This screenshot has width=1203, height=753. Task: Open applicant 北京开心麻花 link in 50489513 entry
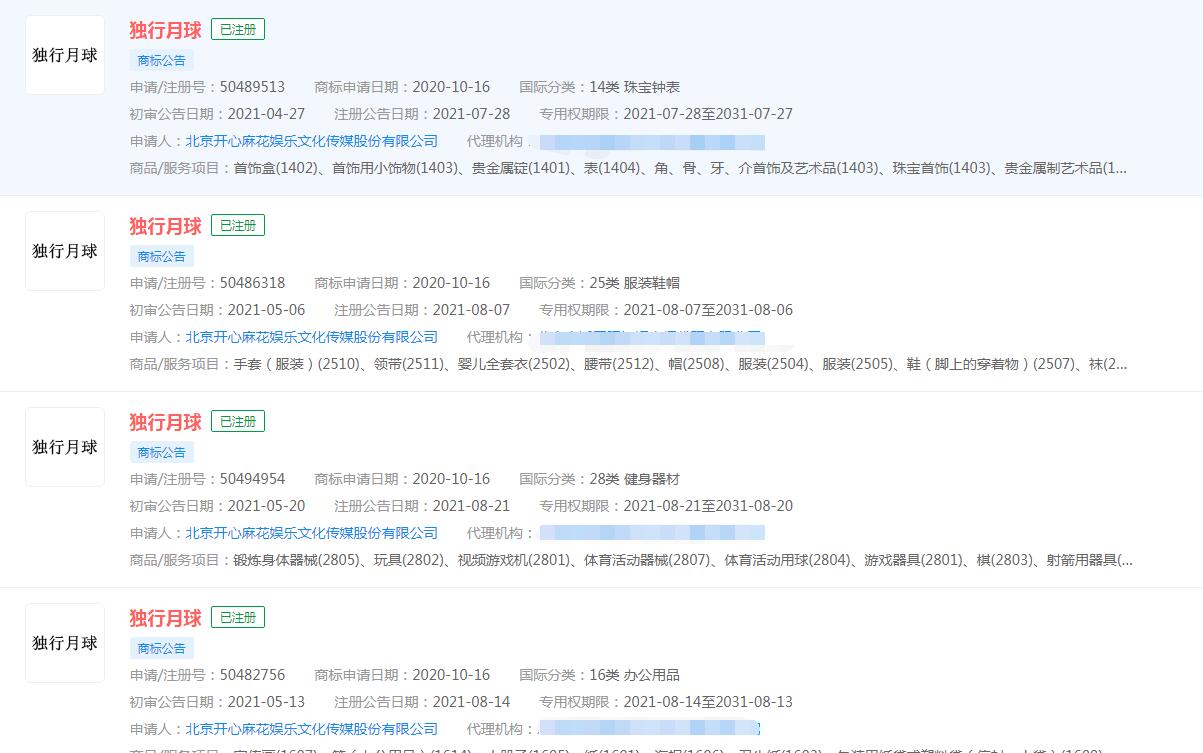[311, 141]
